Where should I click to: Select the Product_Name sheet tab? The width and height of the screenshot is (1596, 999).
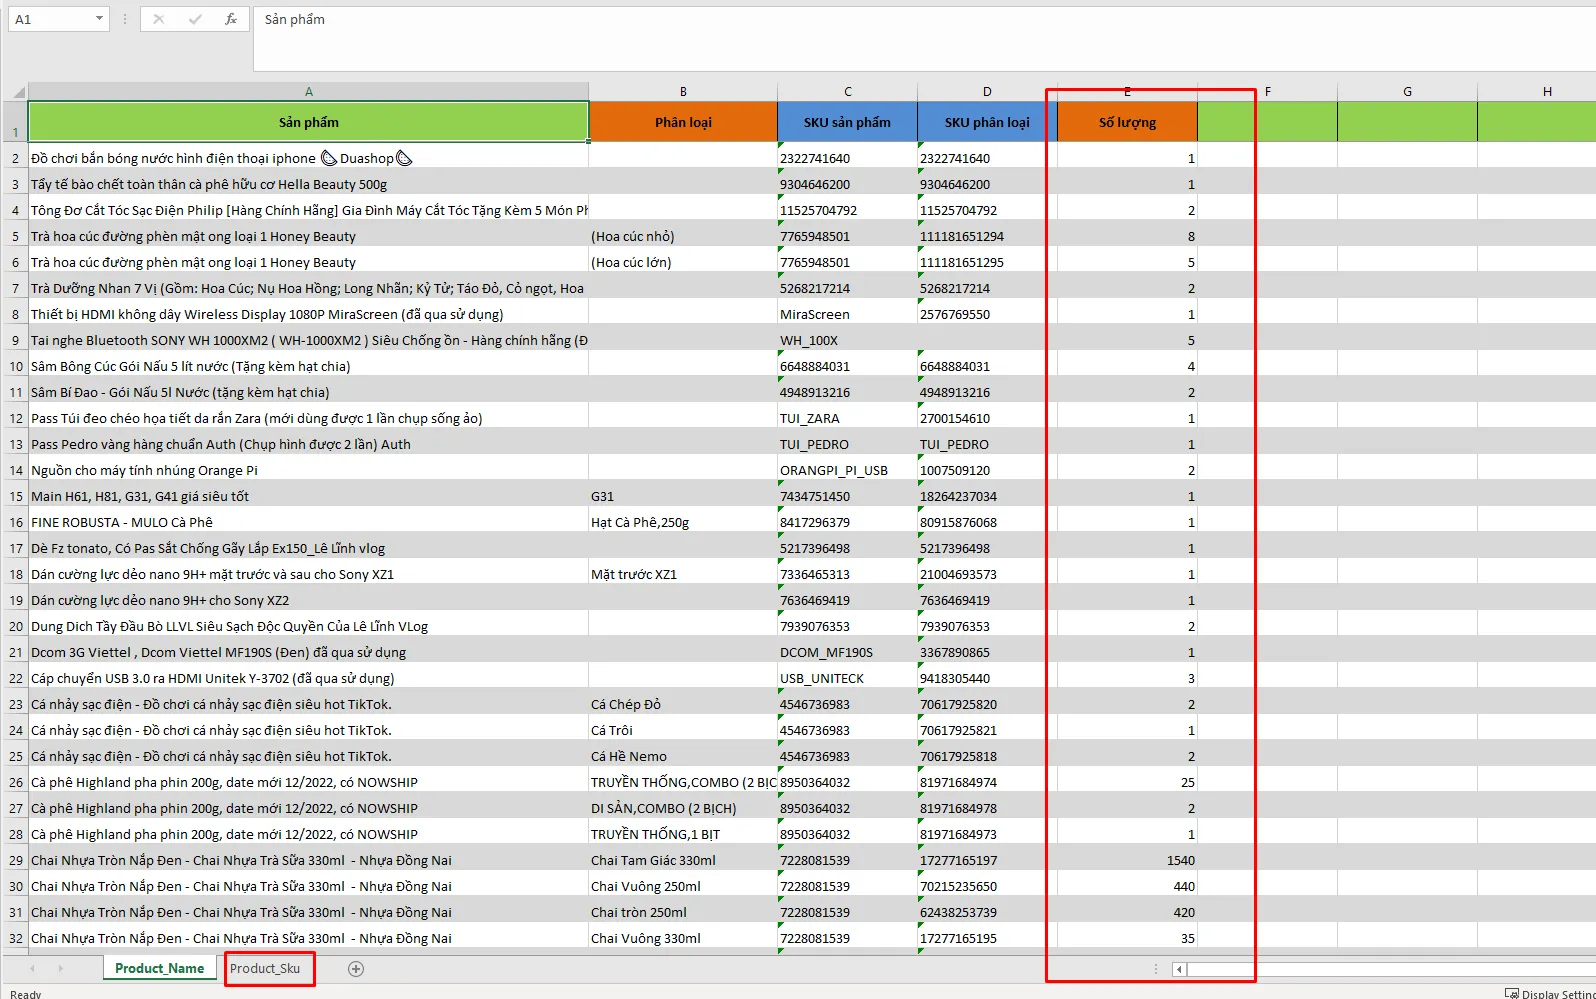click(159, 968)
